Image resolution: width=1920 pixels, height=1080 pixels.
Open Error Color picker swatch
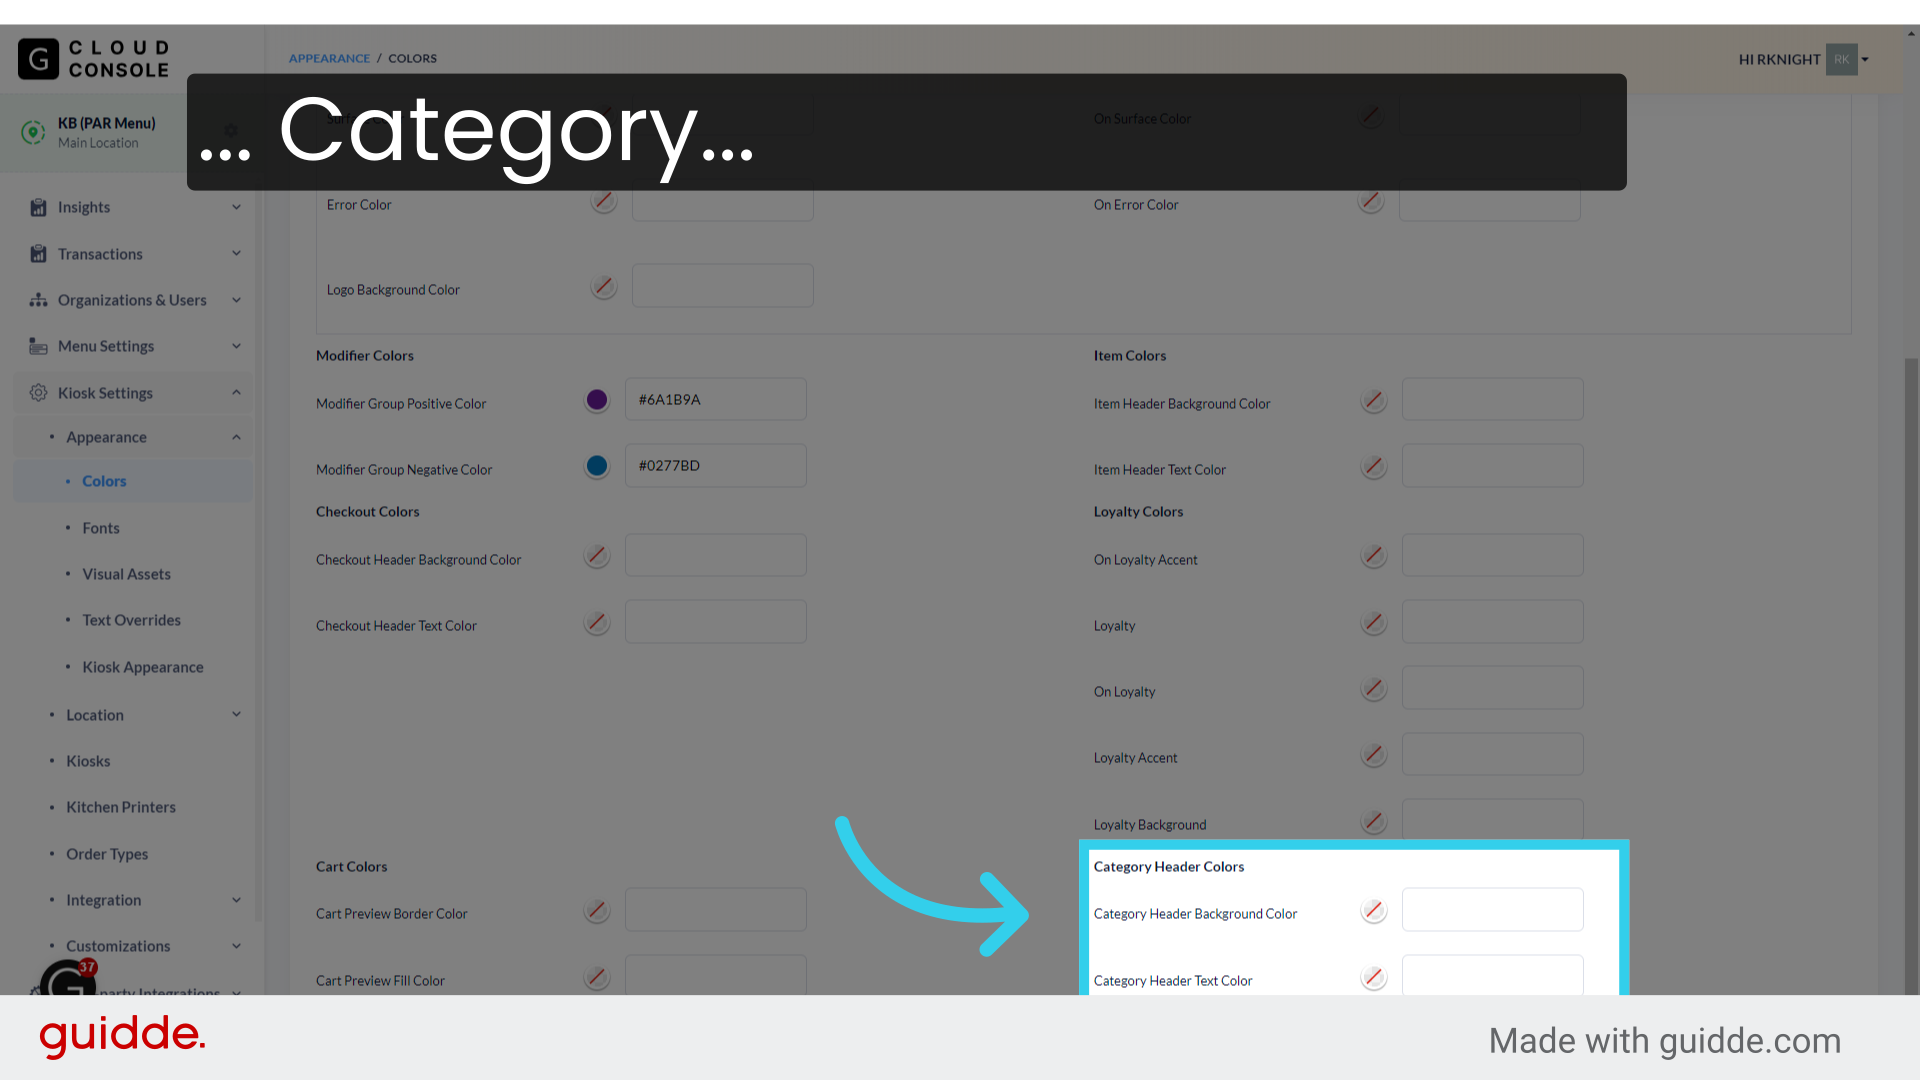click(x=604, y=201)
